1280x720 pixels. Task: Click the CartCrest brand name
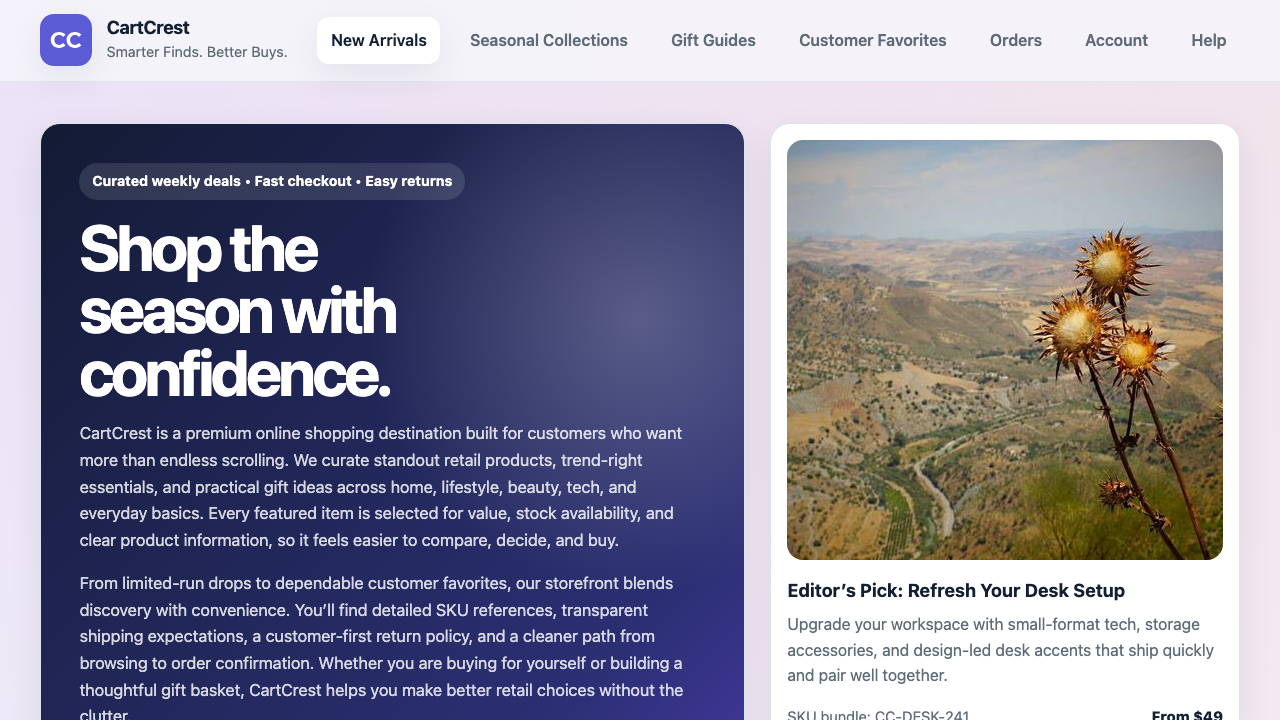pyautogui.click(x=148, y=27)
